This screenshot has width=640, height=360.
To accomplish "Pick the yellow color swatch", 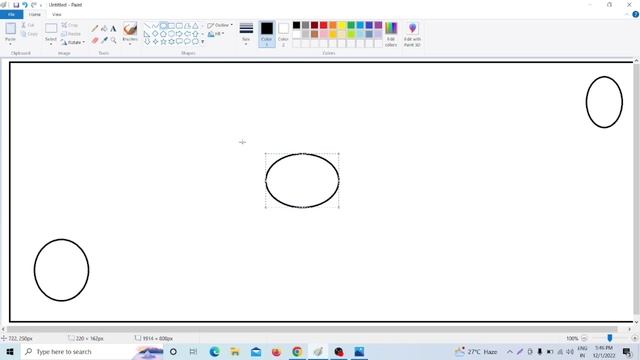I will 342,25.
